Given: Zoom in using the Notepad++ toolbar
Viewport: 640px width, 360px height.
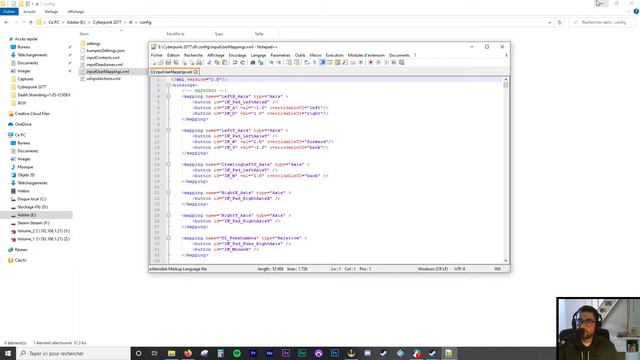Looking at the screenshot, I should coord(271,62).
